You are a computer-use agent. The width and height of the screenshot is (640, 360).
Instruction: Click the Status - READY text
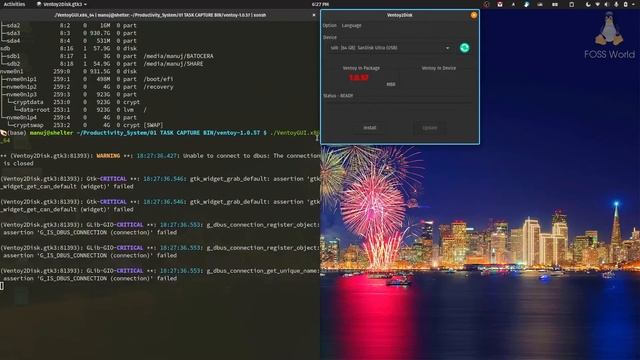(x=338, y=96)
